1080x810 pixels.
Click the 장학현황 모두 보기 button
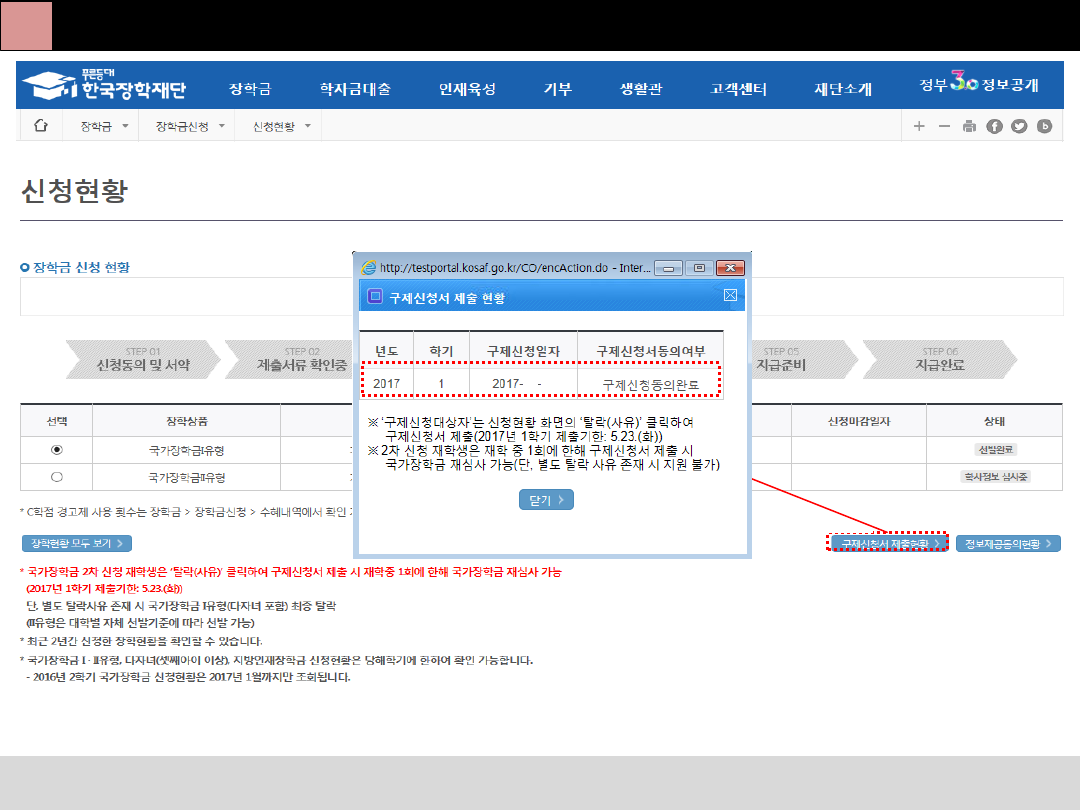click(x=77, y=543)
